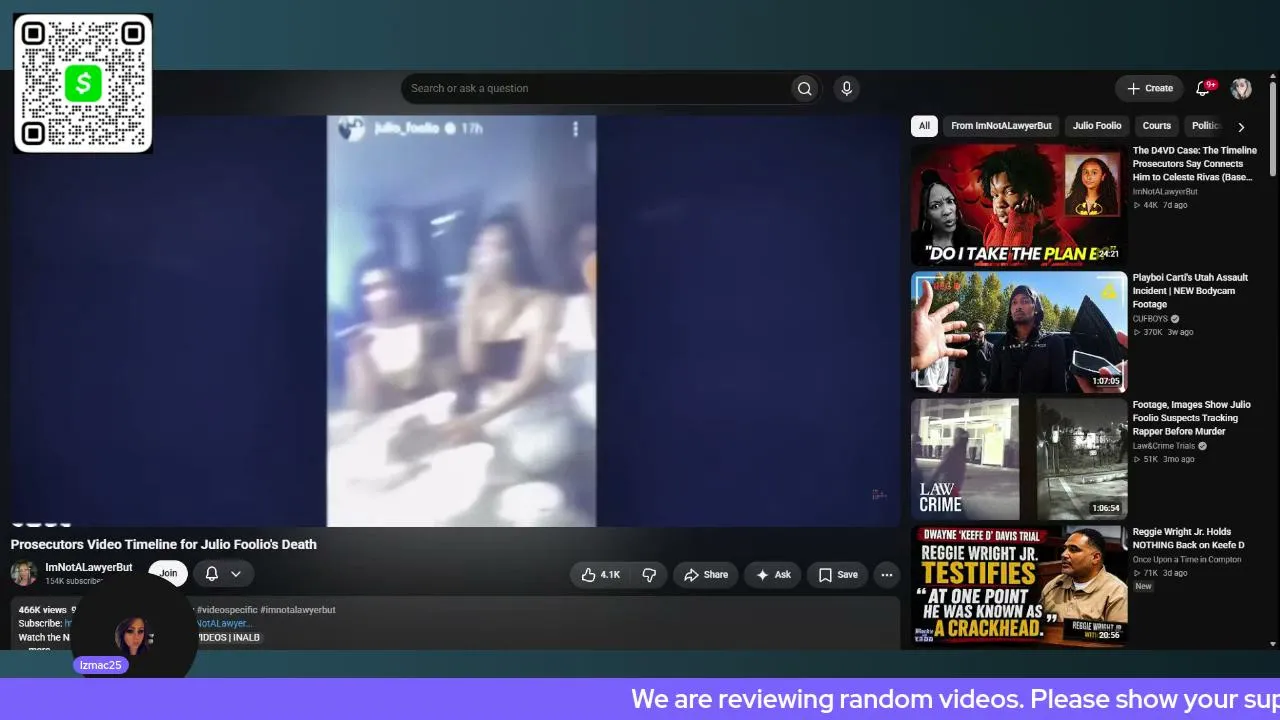The height and width of the screenshot is (720, 1280).
Task: Share the video
Action: click(706, 575)
